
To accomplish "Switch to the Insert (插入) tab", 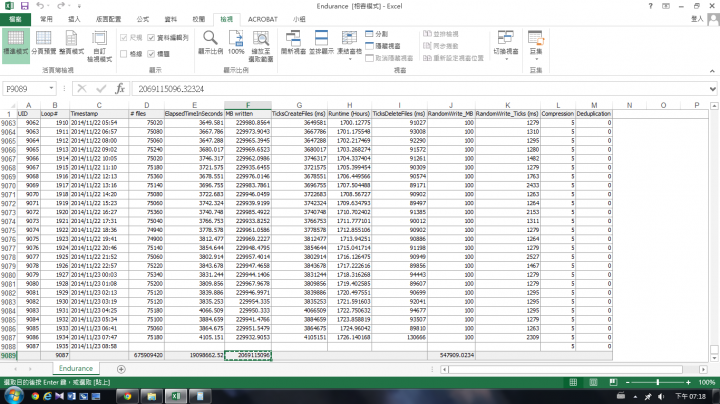I will (x=74, y=19).
